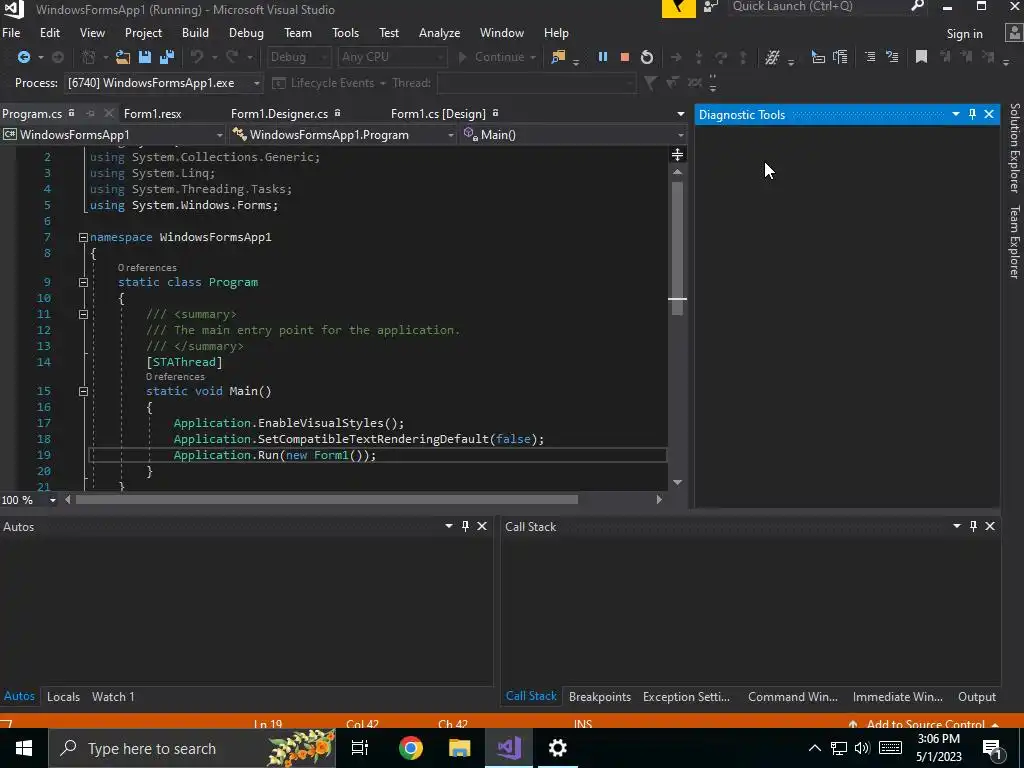This screenshot has width=1024, height=768.
Task: Click the Save icon in toolbar
Action: point(145,57)
